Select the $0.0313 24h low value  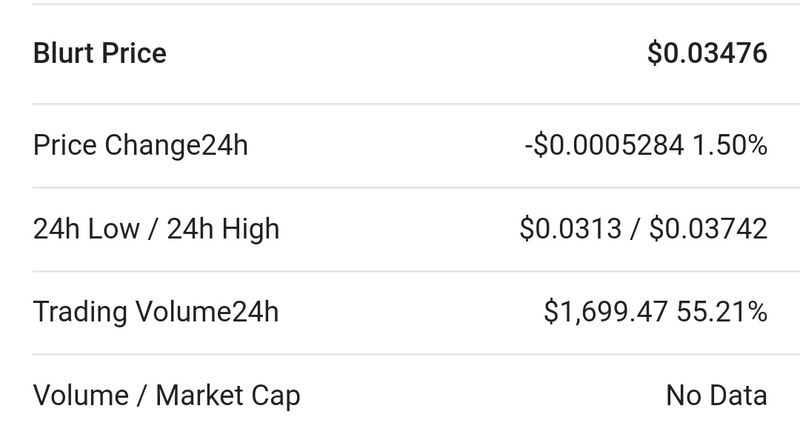[x=571, y=229]
